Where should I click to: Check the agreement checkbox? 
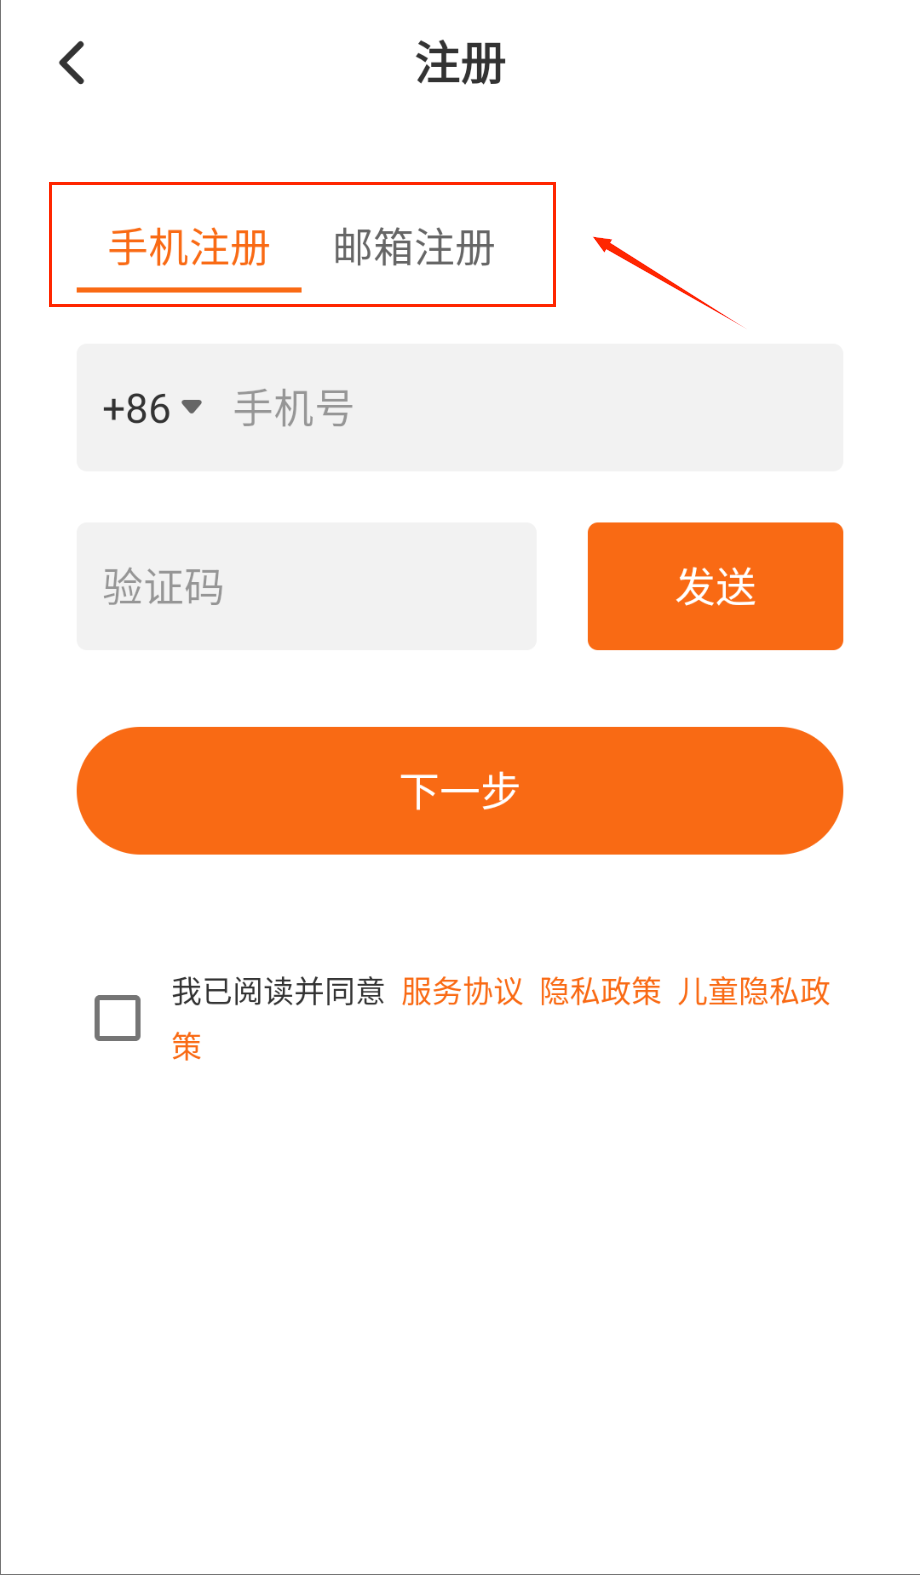[x=117, y=1018]
